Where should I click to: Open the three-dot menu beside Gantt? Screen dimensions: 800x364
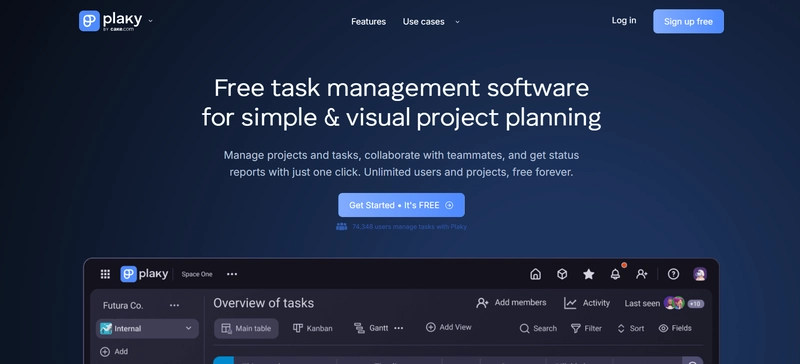399,328
